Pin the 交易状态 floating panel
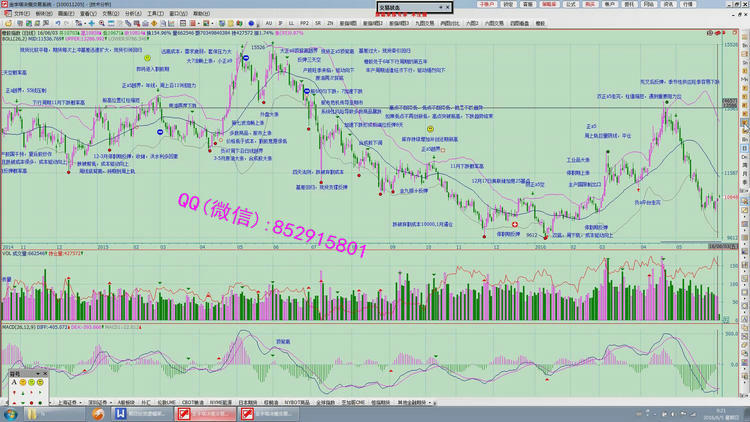This screenshot has width=750, height=422. pos(441,6)
